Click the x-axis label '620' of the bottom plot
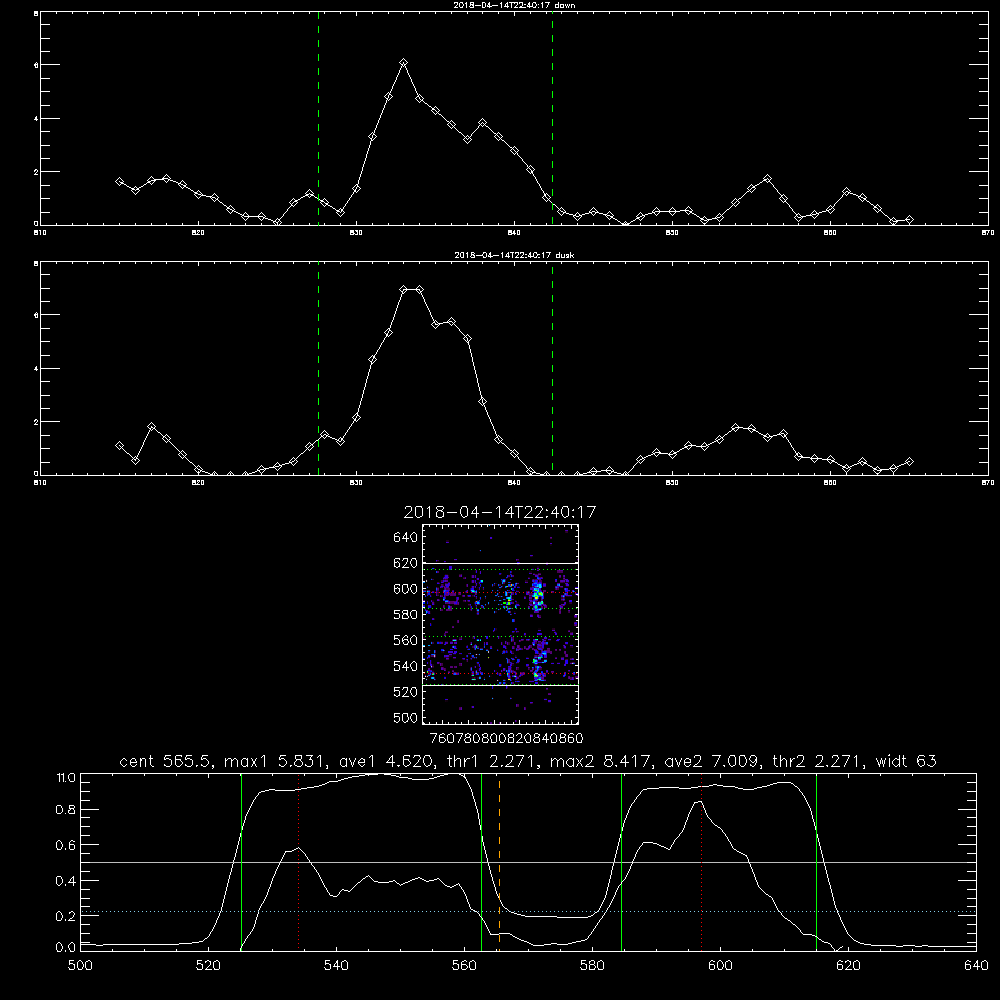This screenshot has height=1000, width=1000. pos(848,966)
